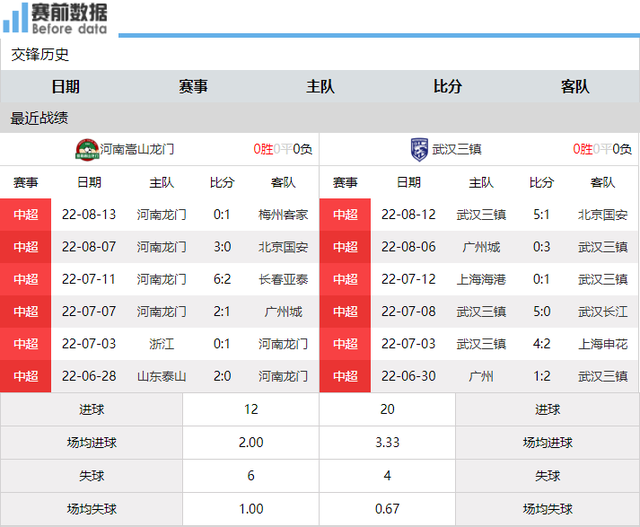Click the 赛前数据 bar chart logo icon

point(16,18)
